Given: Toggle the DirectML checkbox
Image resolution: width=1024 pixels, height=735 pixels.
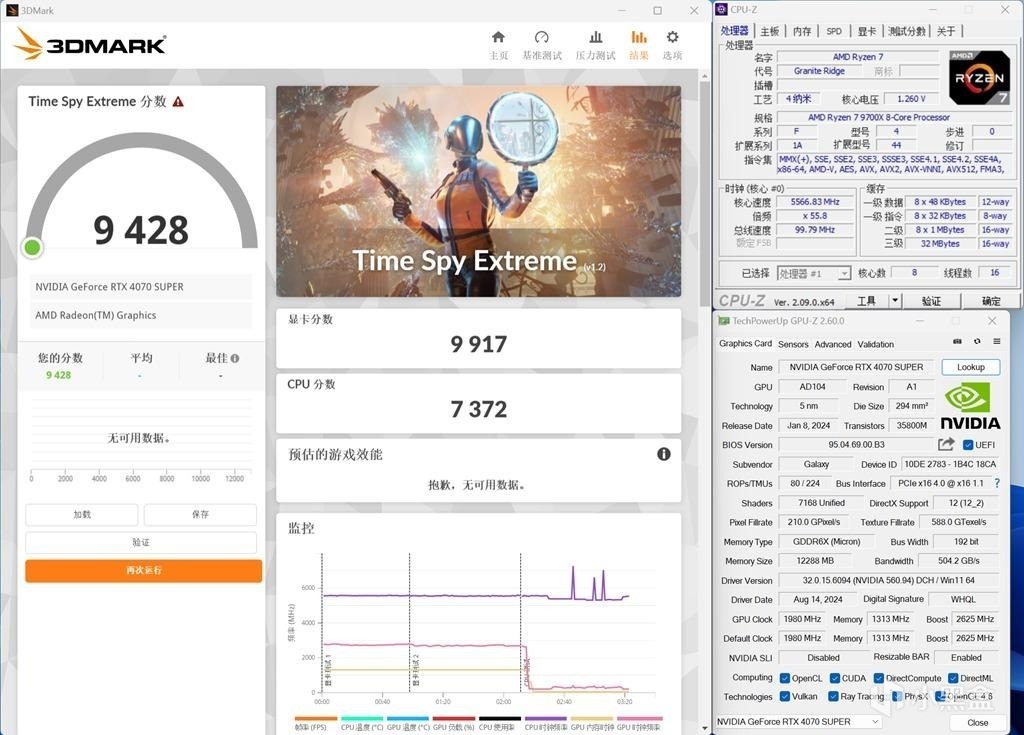Looking at the screenshot, I should [x=953, y=678].
